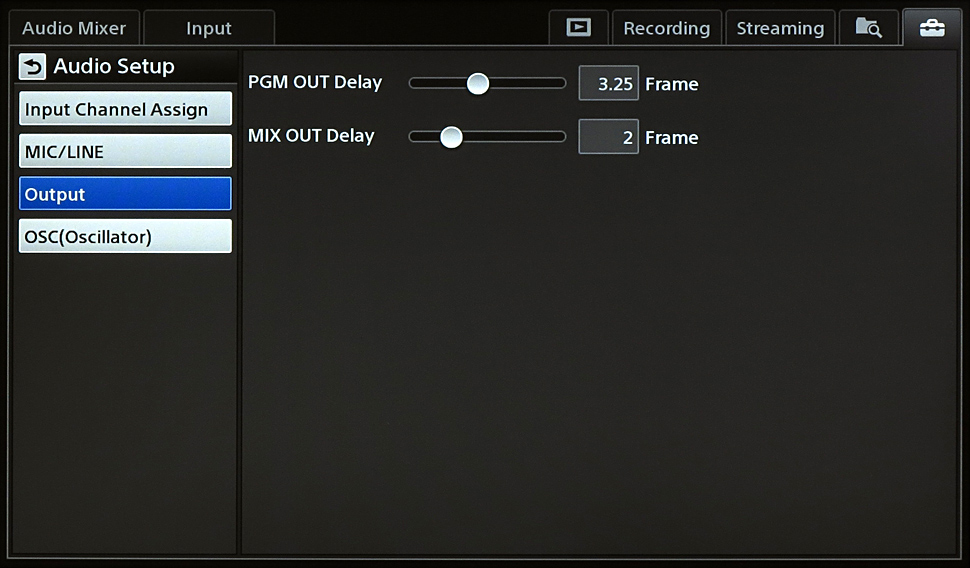The height and width of the screenshot is (568, 970).
Task: Select the Output menu item
Action: coord(125,194)
